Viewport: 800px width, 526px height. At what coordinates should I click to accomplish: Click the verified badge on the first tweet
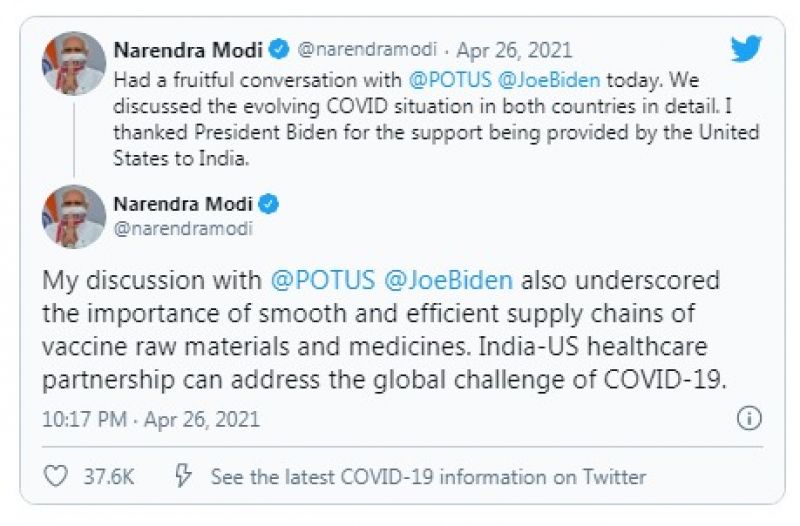click(283, 49)
